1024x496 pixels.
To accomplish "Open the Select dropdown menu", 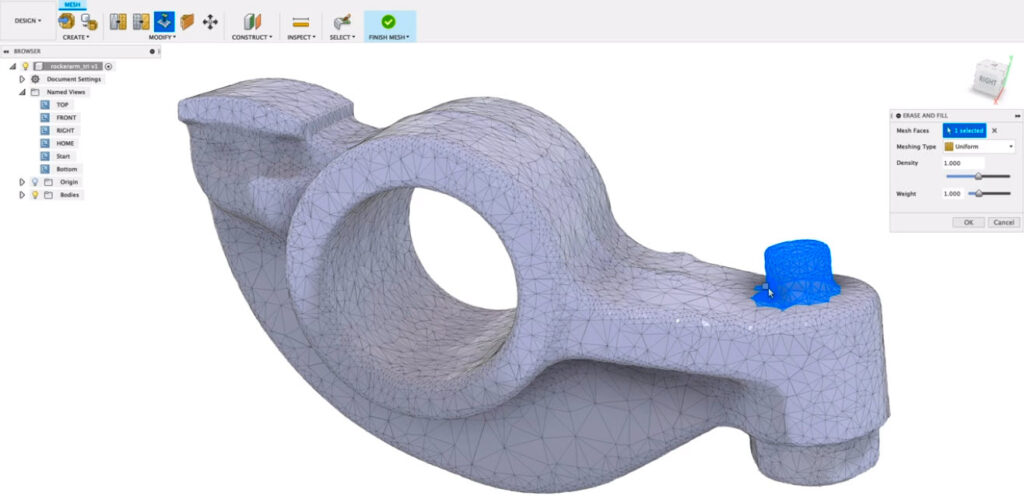I will click(x=342, y=37).
